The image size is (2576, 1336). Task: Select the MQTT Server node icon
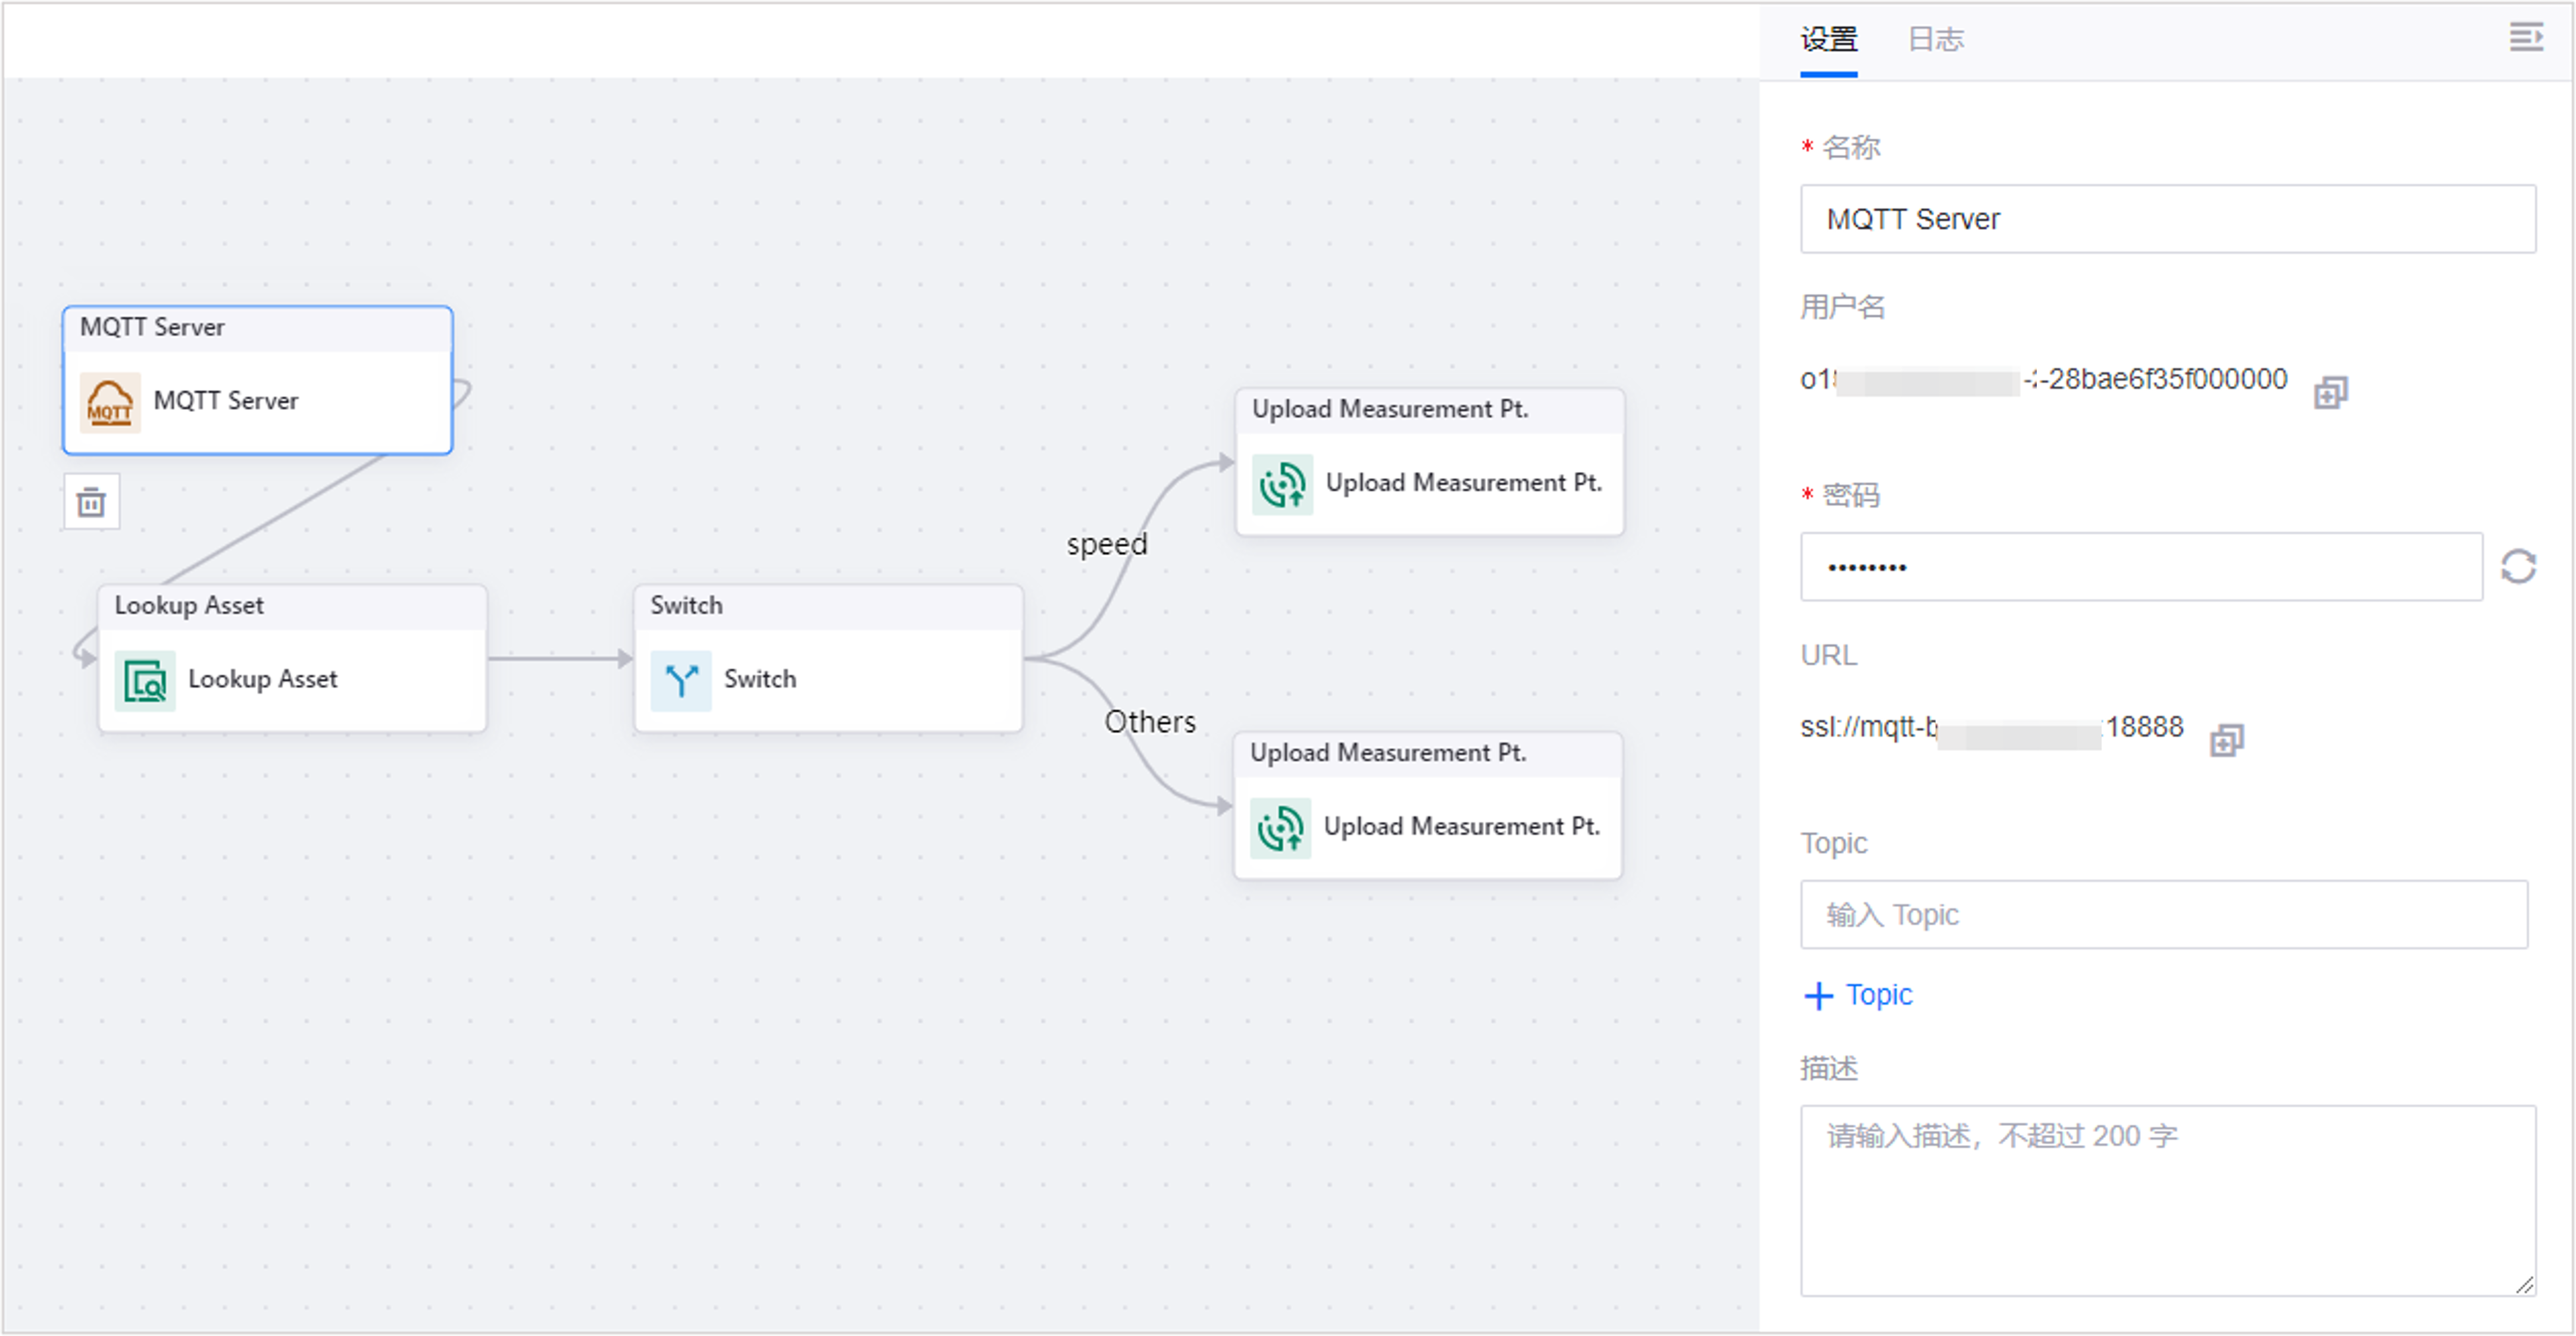[x=110, y=401]
